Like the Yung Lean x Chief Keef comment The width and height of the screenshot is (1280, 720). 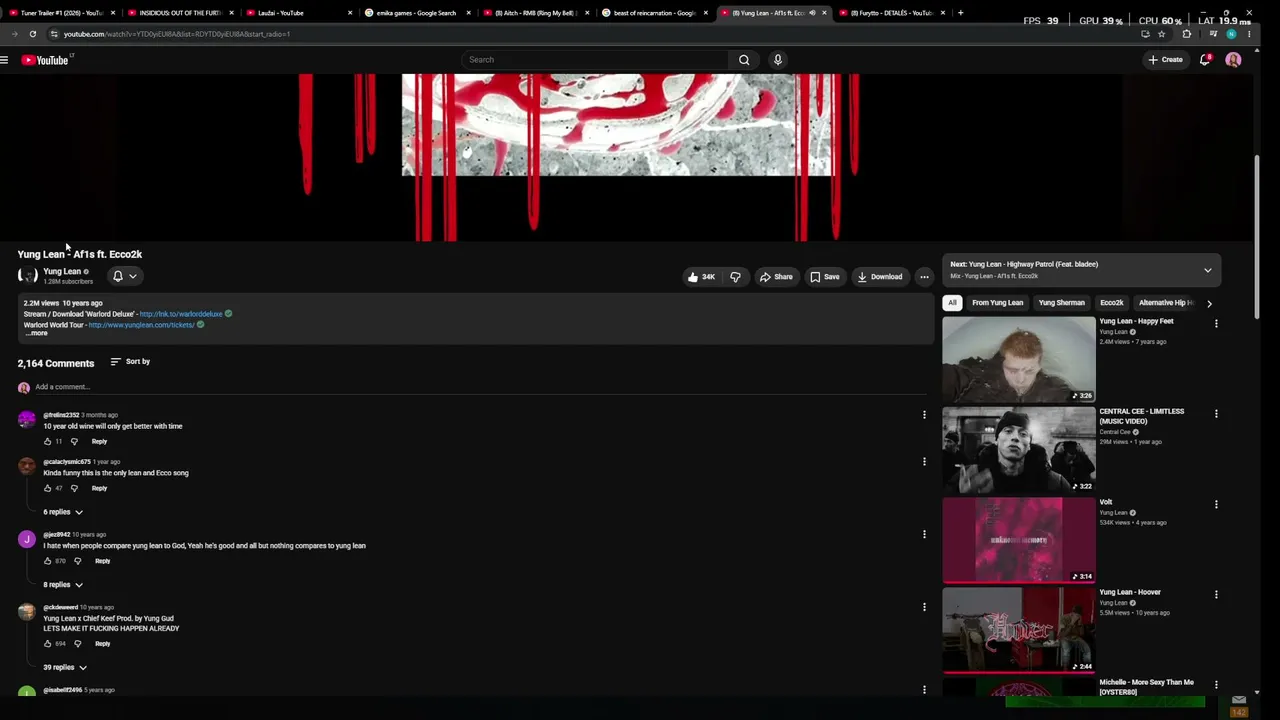(47, 644)
